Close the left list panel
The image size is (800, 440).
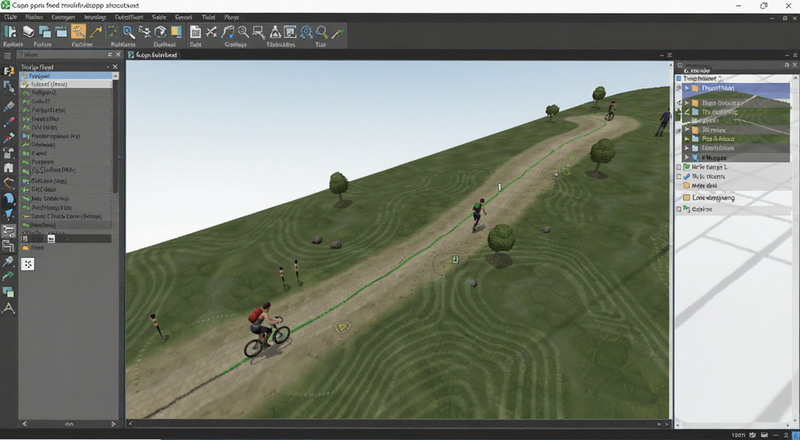coord(115,67)
